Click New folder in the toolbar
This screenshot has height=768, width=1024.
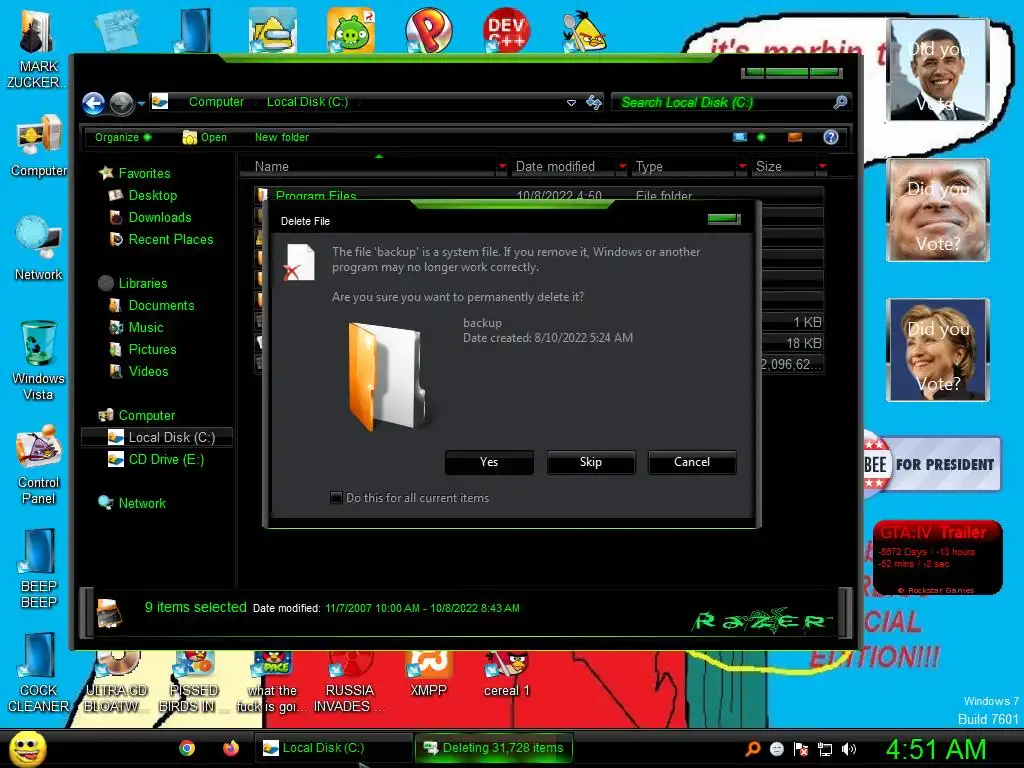(x=282, y=137)
